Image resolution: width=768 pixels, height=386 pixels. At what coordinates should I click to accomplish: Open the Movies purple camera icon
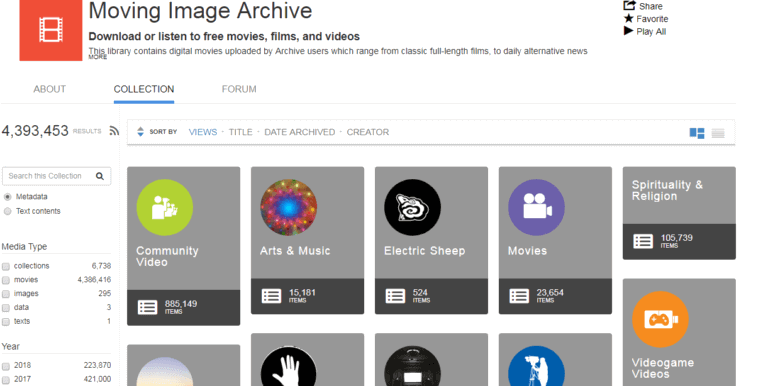pos(536,207)
